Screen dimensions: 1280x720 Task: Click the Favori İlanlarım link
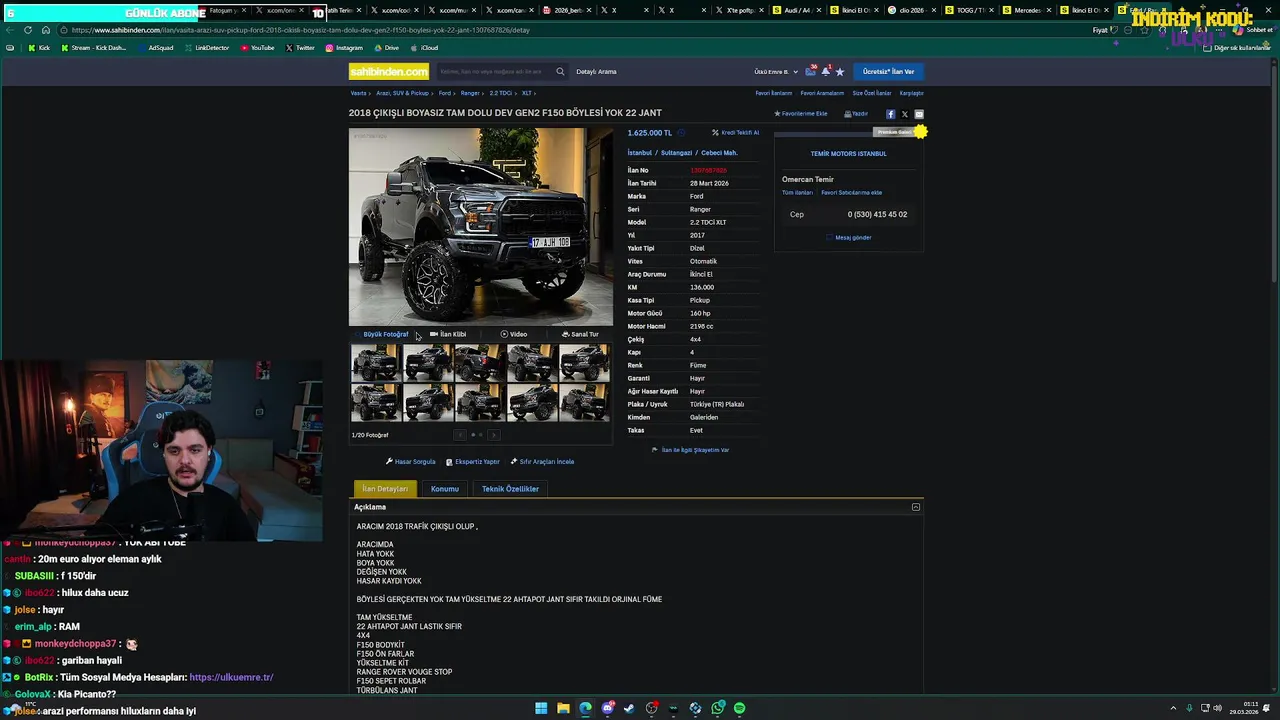(773, 93)
